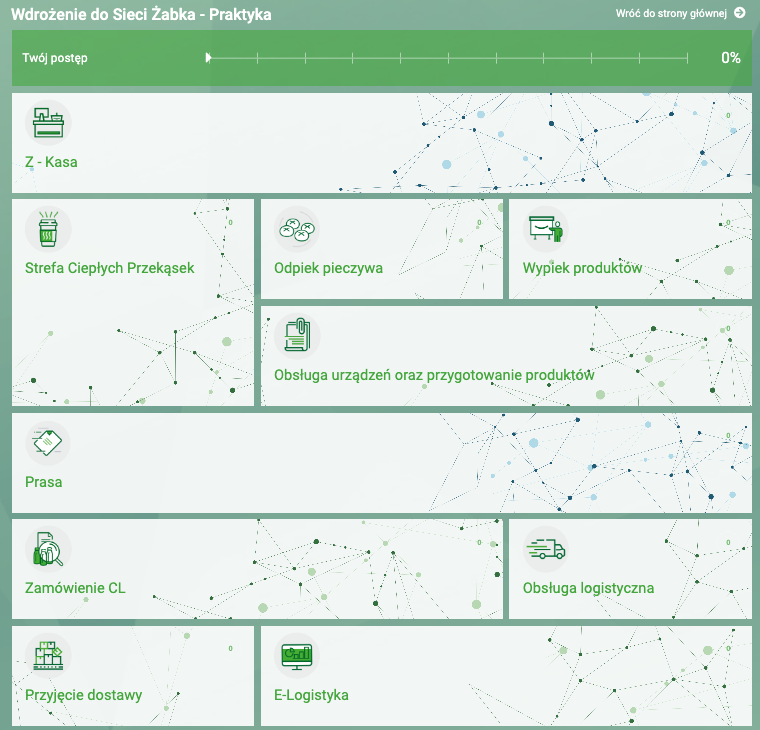
Task: Click the delivery truck icon
Action: (546, 549)
